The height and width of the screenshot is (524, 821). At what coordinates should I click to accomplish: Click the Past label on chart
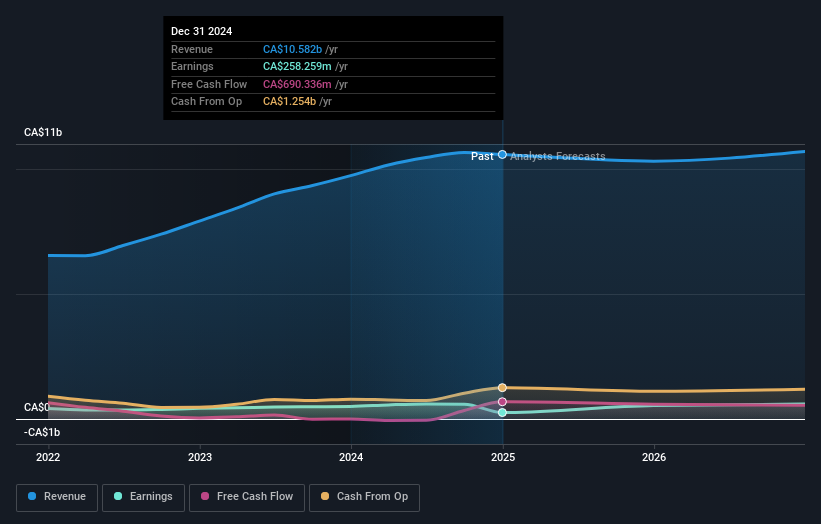pos(482,157)
